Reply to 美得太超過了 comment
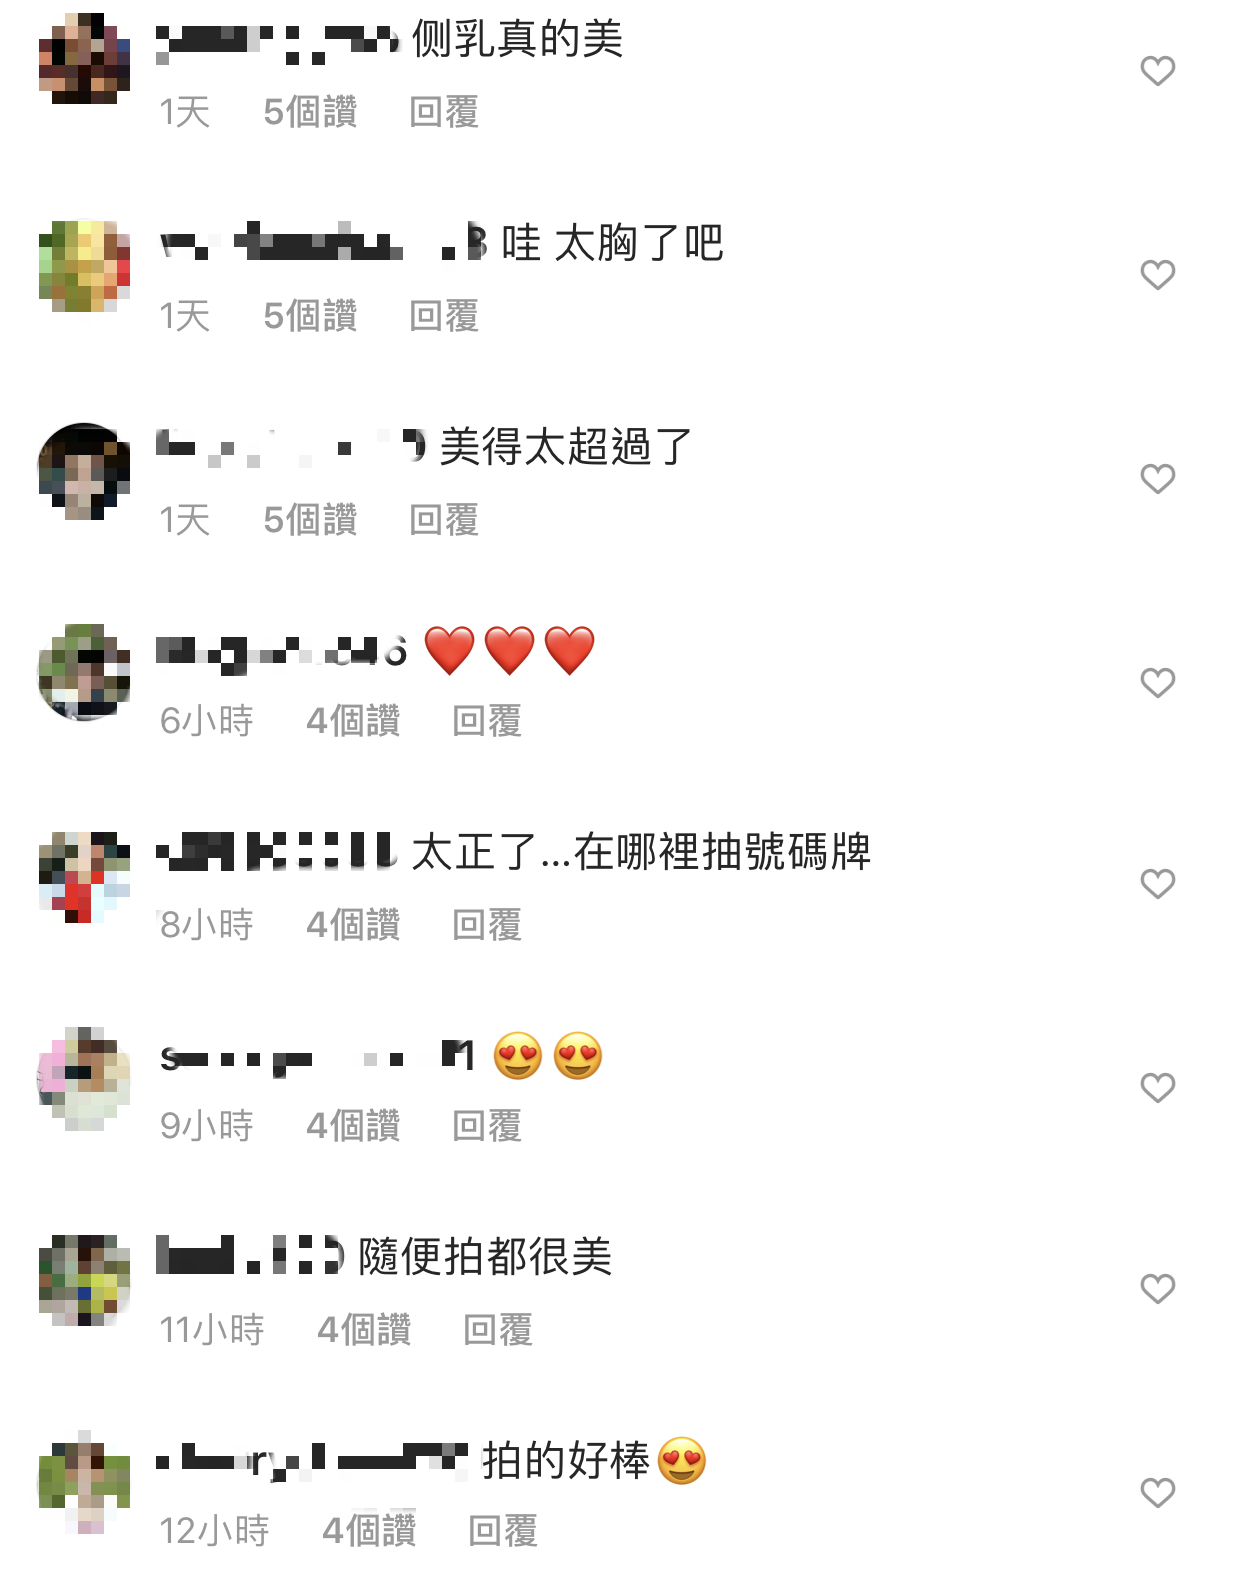 (444, 520)
